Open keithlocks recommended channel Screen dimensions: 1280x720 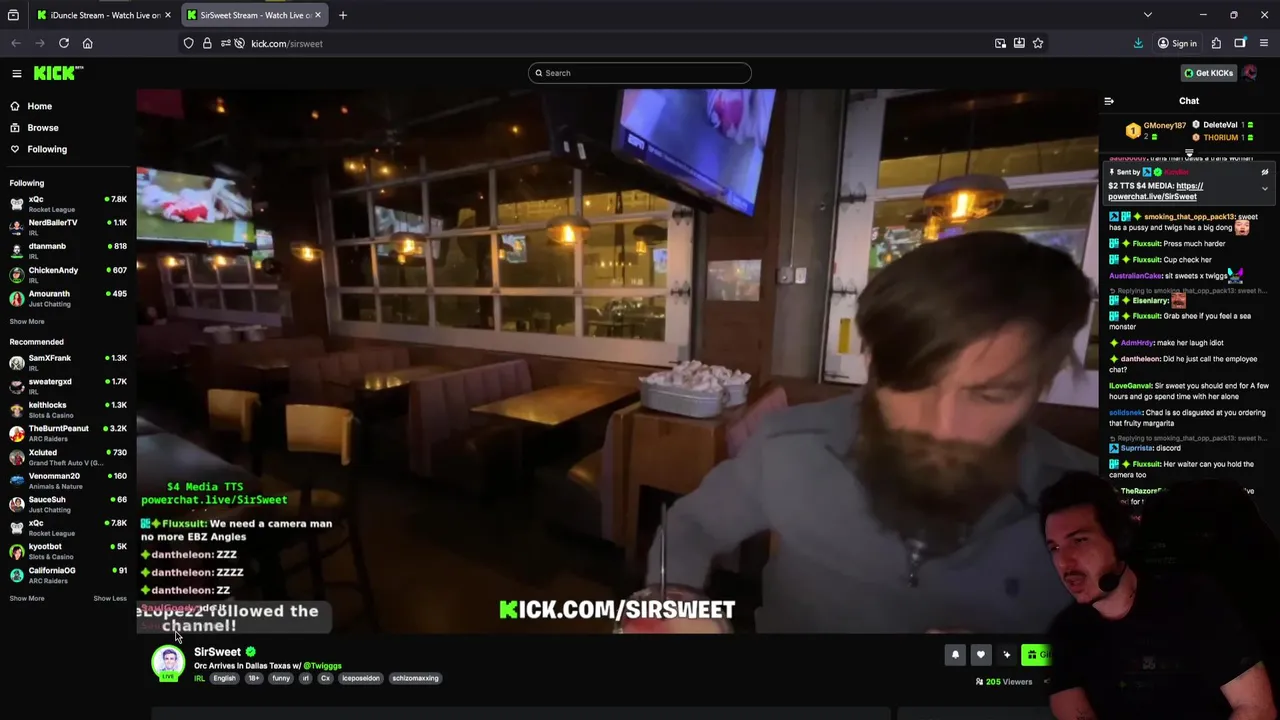coord(68,409)
